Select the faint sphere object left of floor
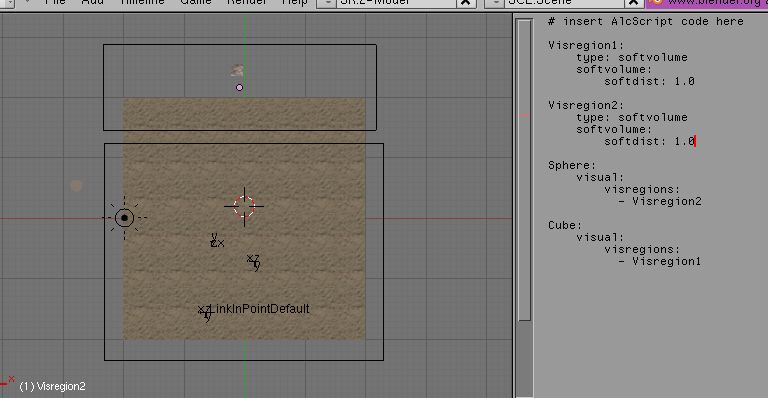Image resolution: width=768 pixels, height=398 pixels. click(76, 186)
